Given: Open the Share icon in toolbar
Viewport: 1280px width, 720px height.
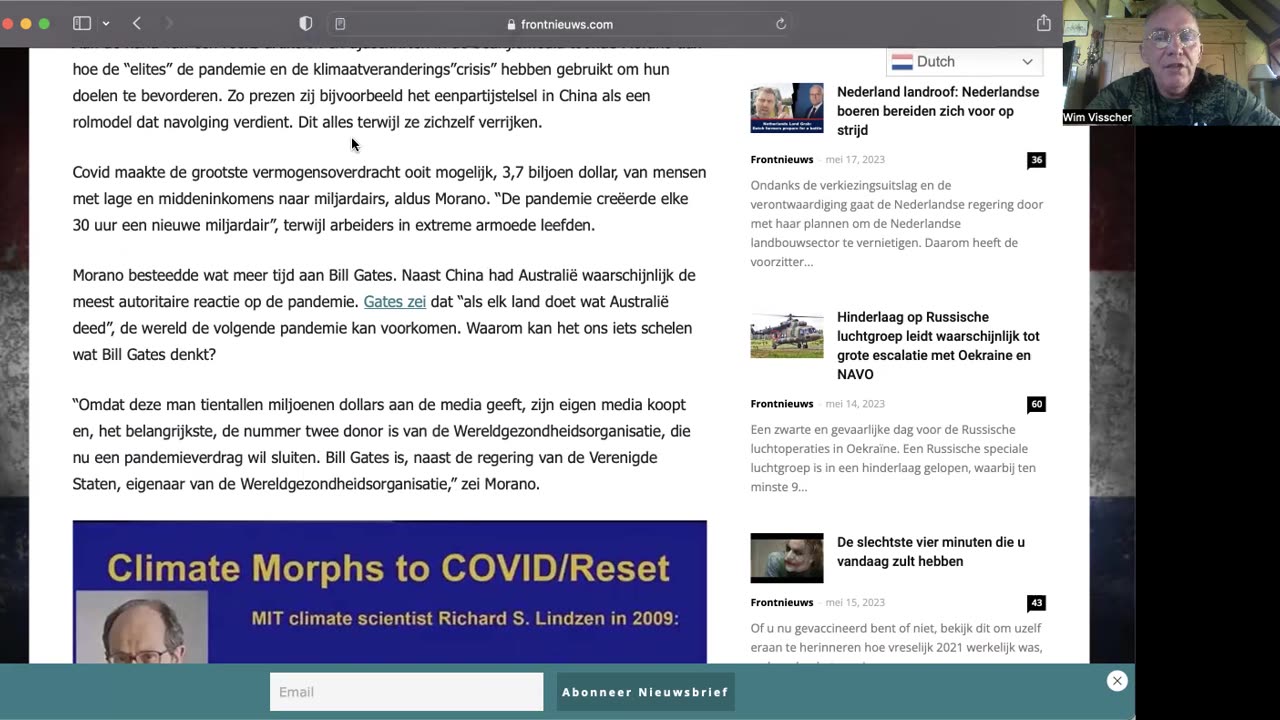Looking at the screenshot, I should point(1044,23).
